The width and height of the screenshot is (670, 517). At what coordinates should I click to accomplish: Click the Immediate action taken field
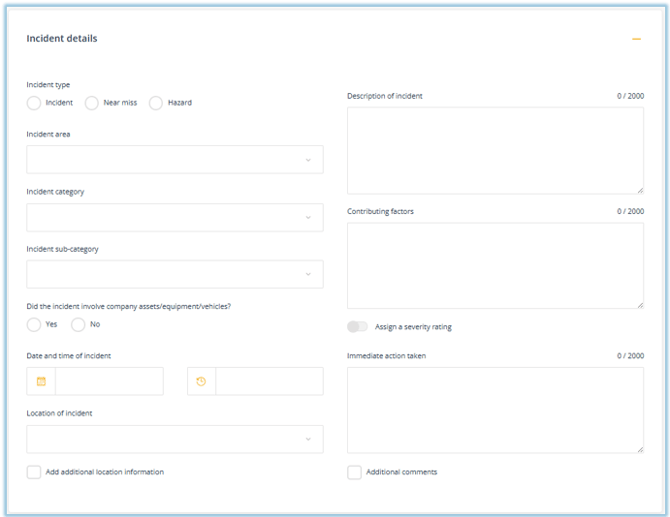[495, 409]
